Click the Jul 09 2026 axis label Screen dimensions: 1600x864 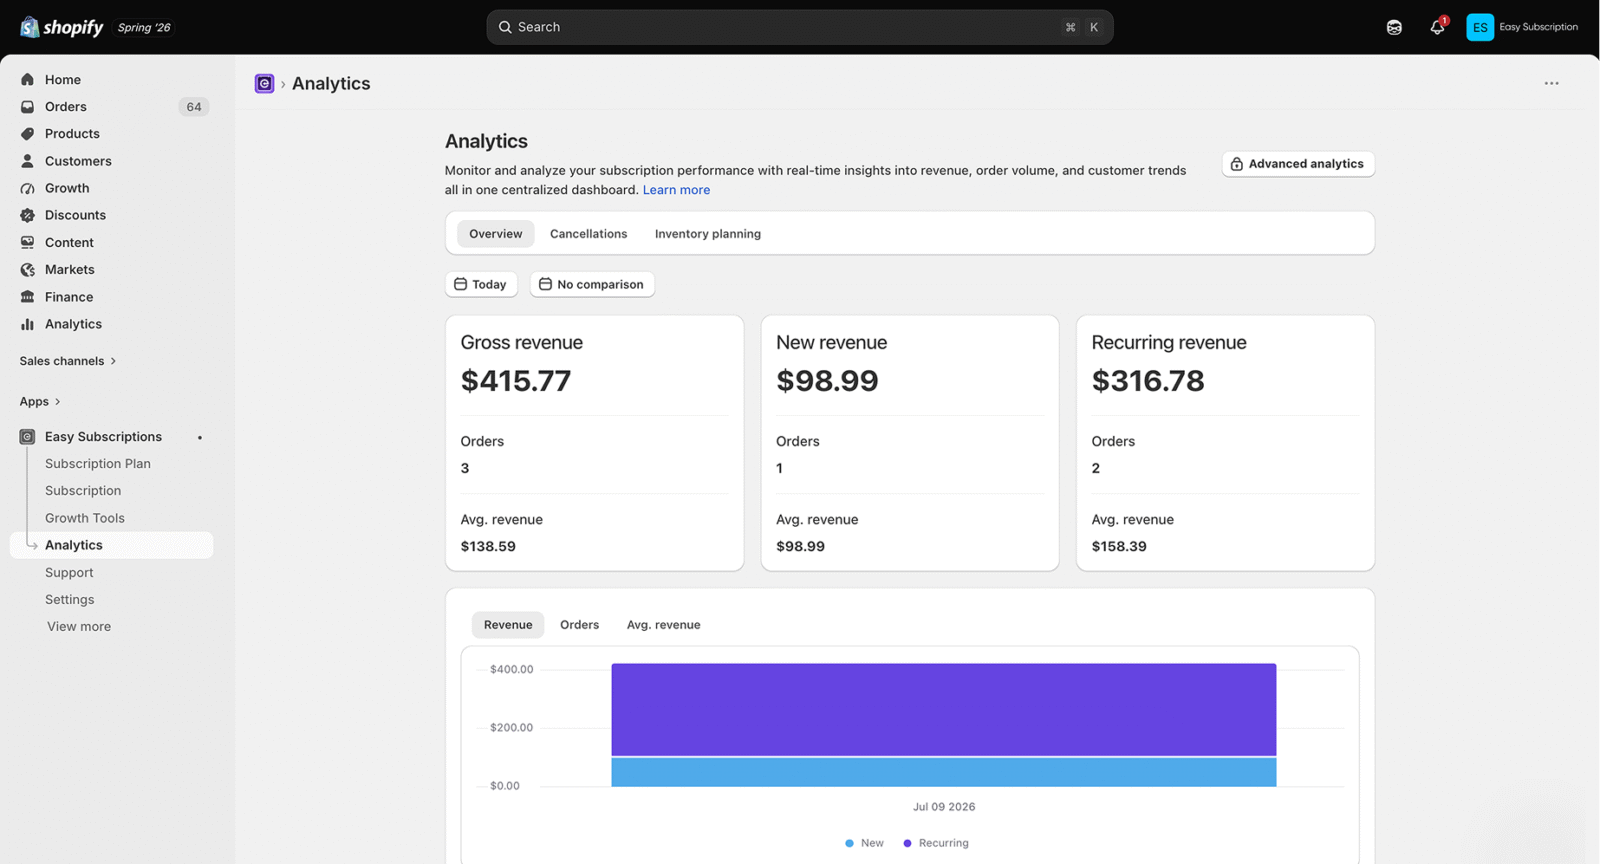coord(944,807)
